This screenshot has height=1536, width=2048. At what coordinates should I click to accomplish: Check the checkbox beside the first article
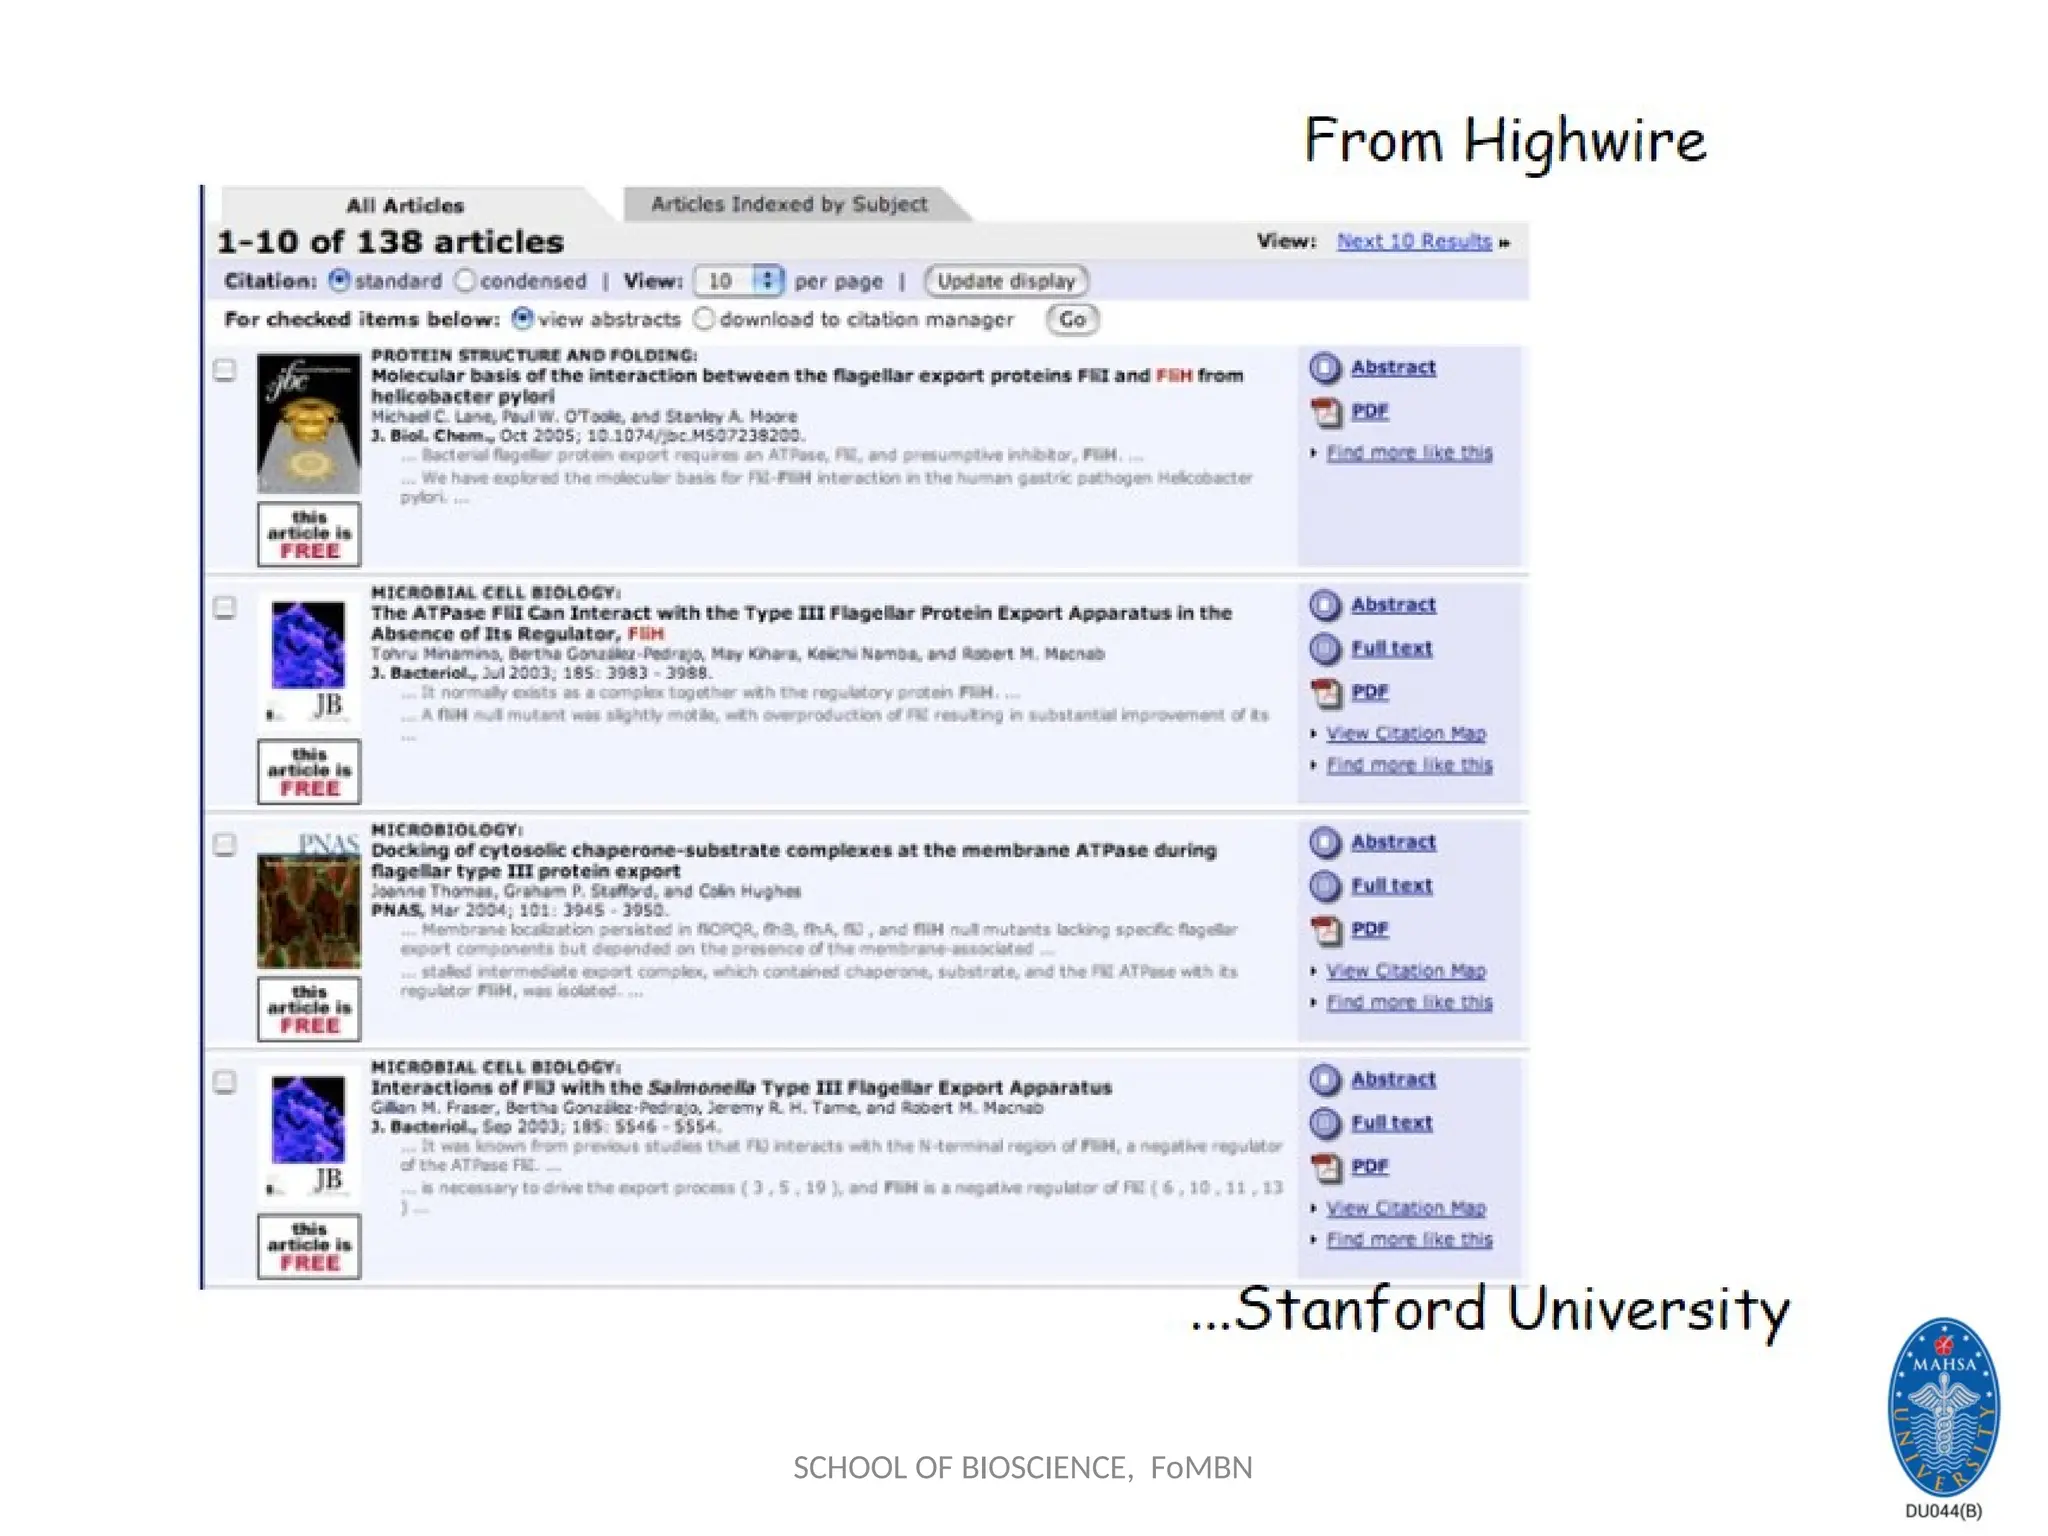[x=225, y=370]
